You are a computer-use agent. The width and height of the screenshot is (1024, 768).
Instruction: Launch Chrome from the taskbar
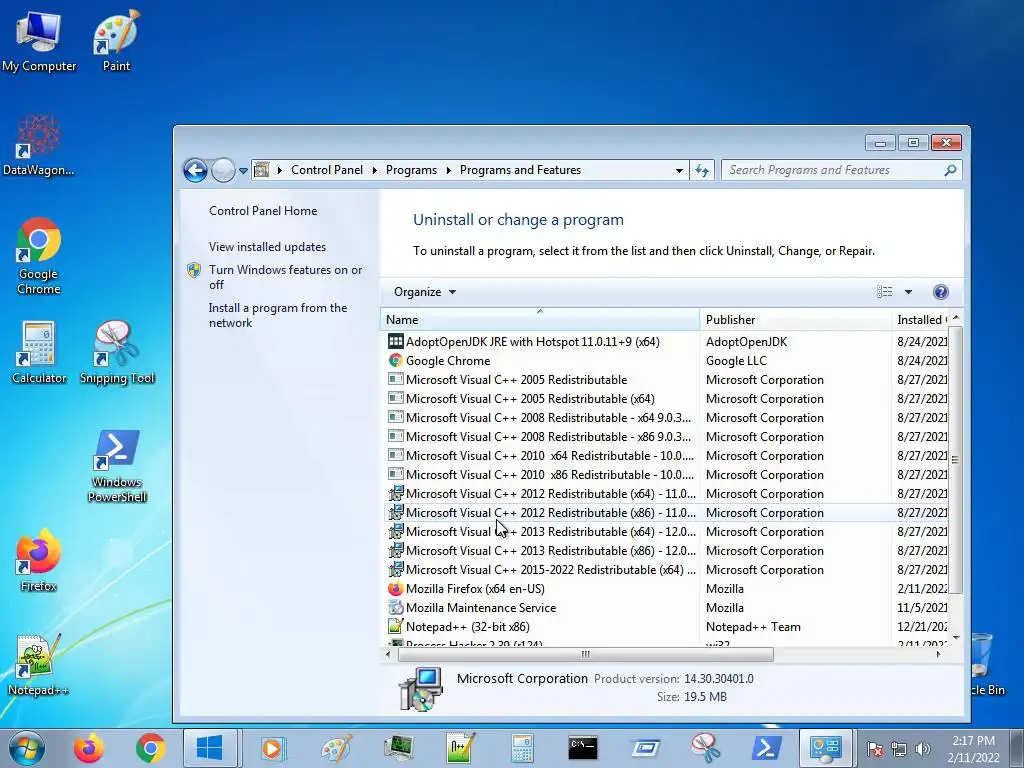pos(151,748)
